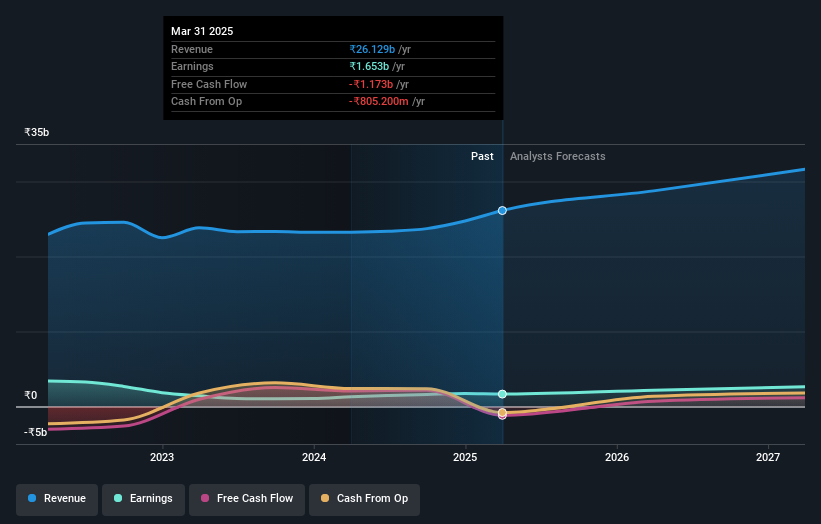
Task: Click the 2026 x-axis label
Action: point(617,458)
